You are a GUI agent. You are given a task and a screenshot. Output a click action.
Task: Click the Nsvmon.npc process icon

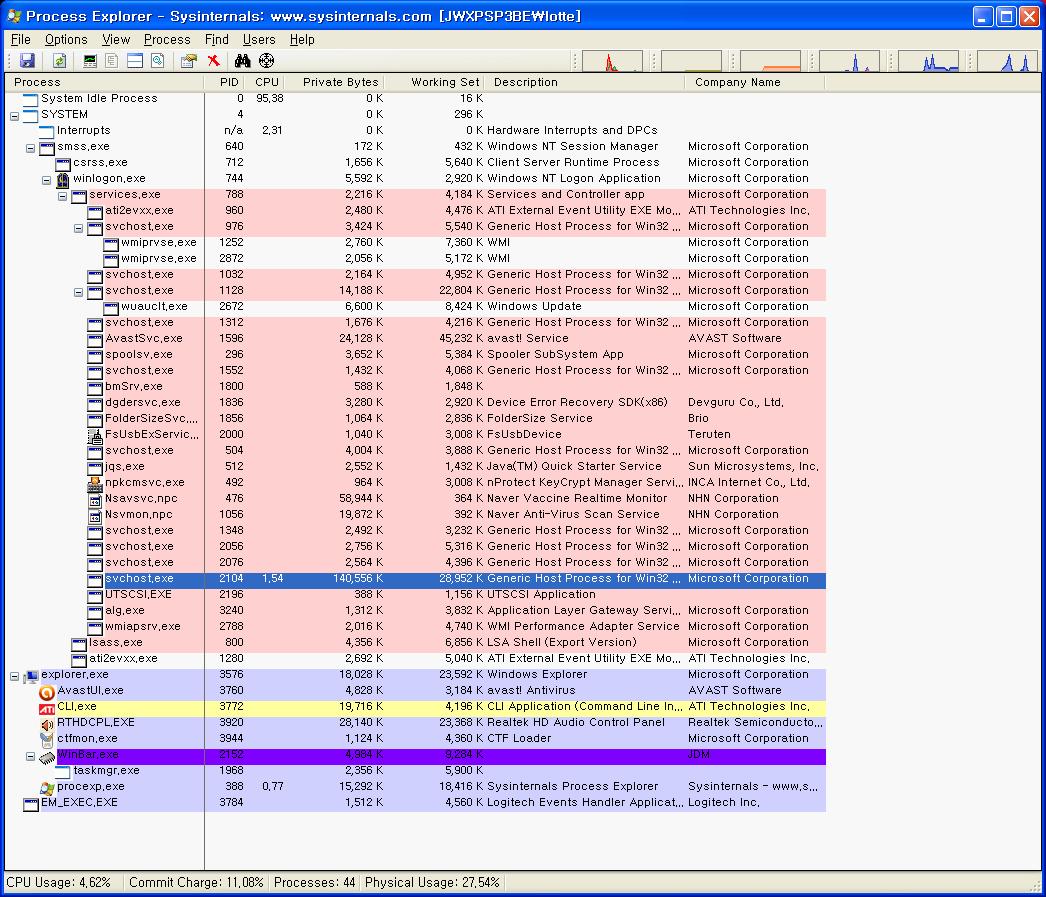pos(95,515)
